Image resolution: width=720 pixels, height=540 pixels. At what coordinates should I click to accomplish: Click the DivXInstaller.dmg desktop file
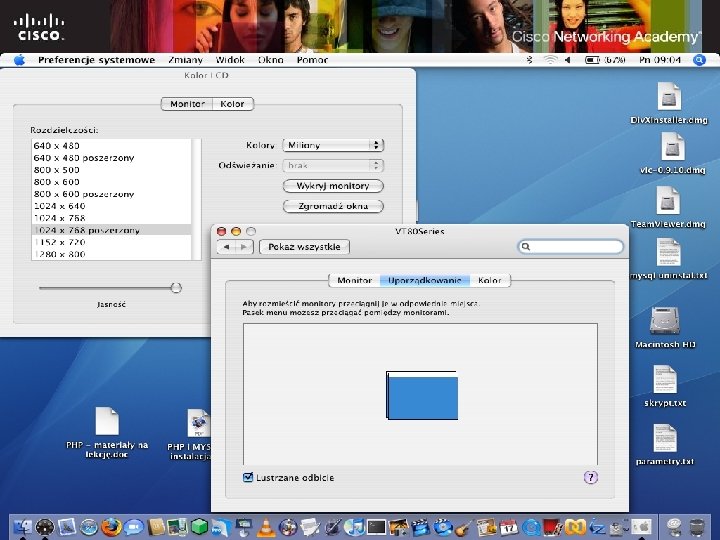coord(668,97)
